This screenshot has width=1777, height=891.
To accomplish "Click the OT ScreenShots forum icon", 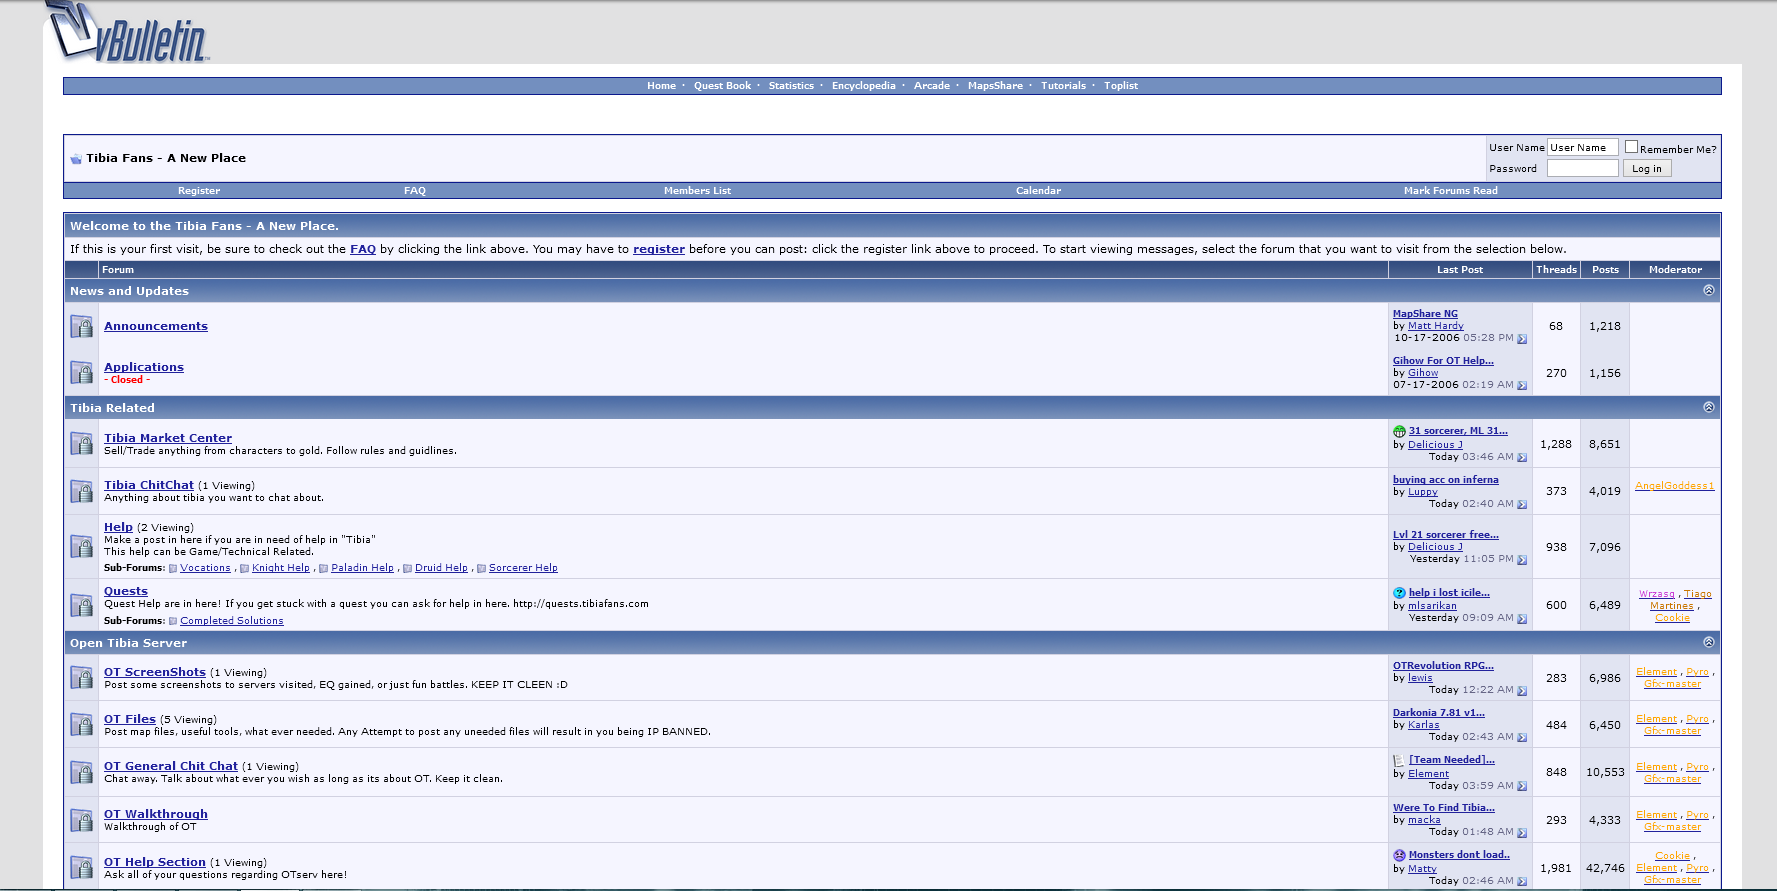I will tap(82, 677).
